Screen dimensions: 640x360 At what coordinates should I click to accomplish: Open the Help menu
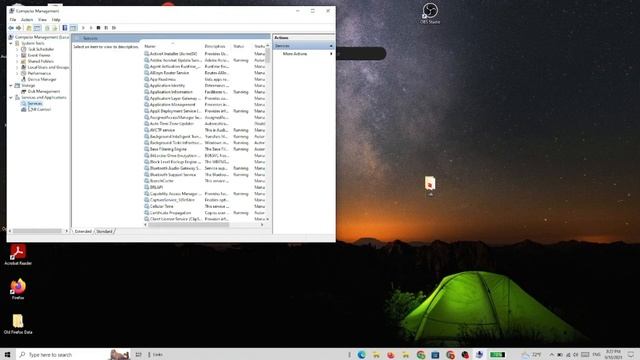pyautogui.click(x=56, y=20)
